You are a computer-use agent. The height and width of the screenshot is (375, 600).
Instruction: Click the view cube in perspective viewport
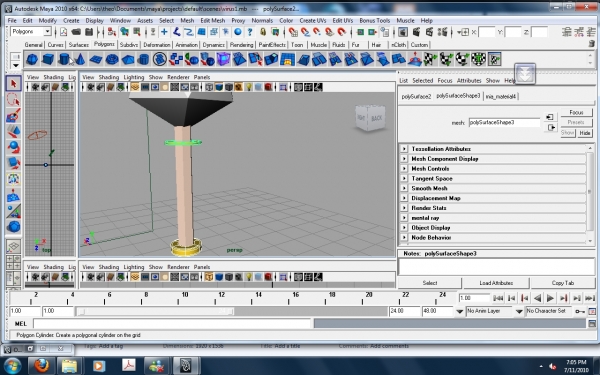point(370,118)
